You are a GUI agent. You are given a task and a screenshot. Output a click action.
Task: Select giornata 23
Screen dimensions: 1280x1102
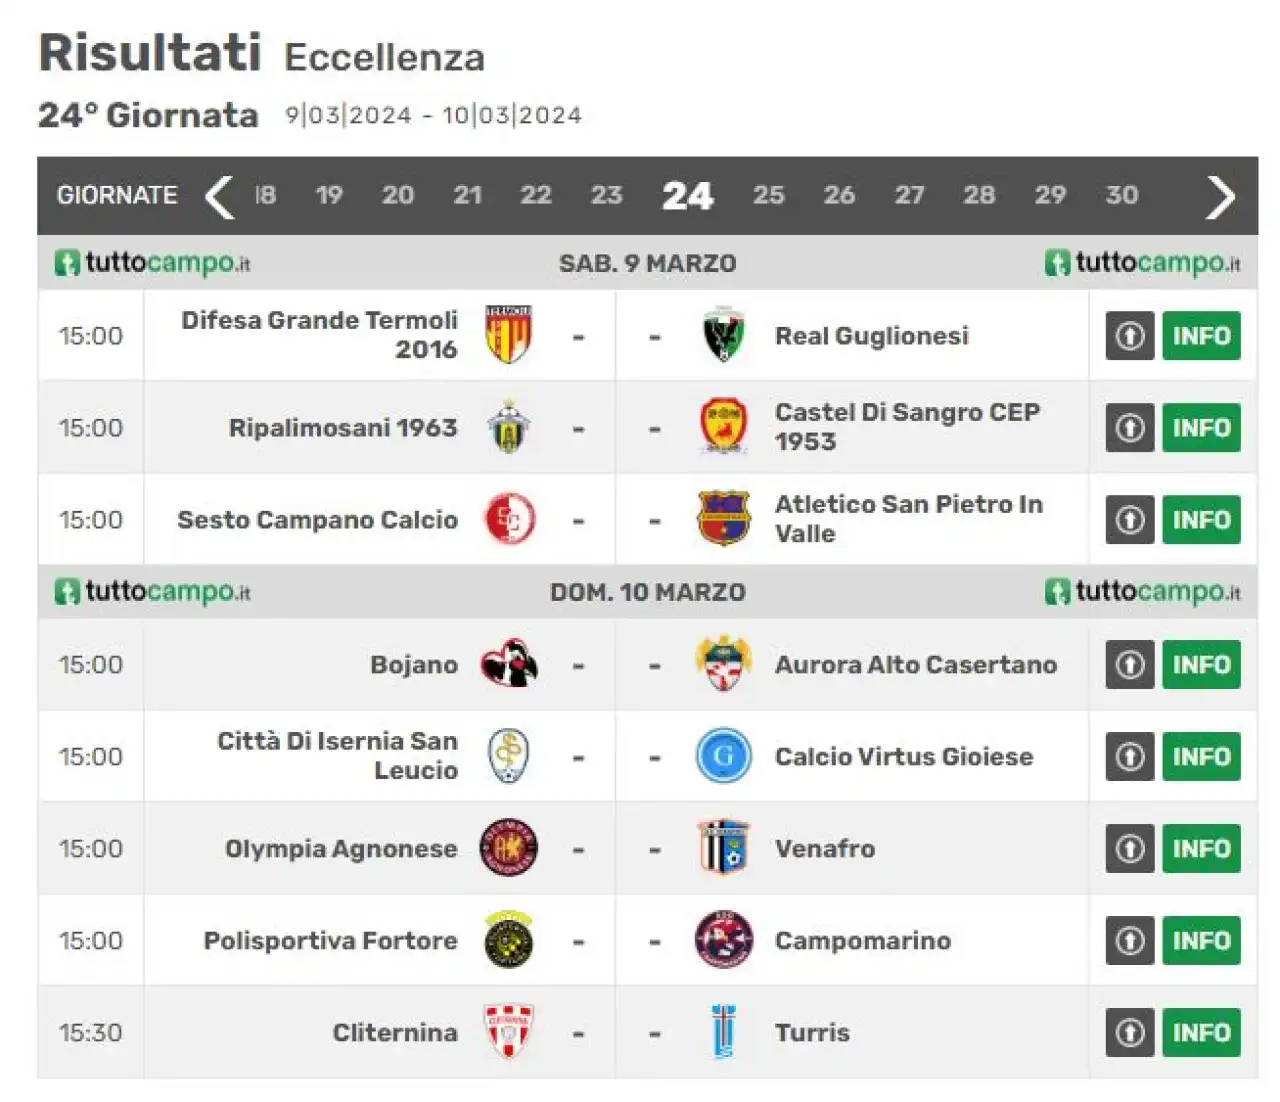coord(606,195)
